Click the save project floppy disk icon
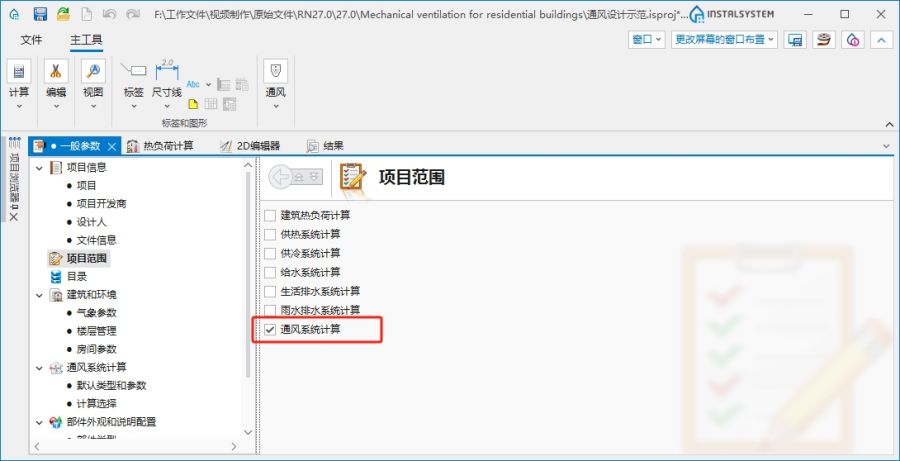 [x=40, y=14]
